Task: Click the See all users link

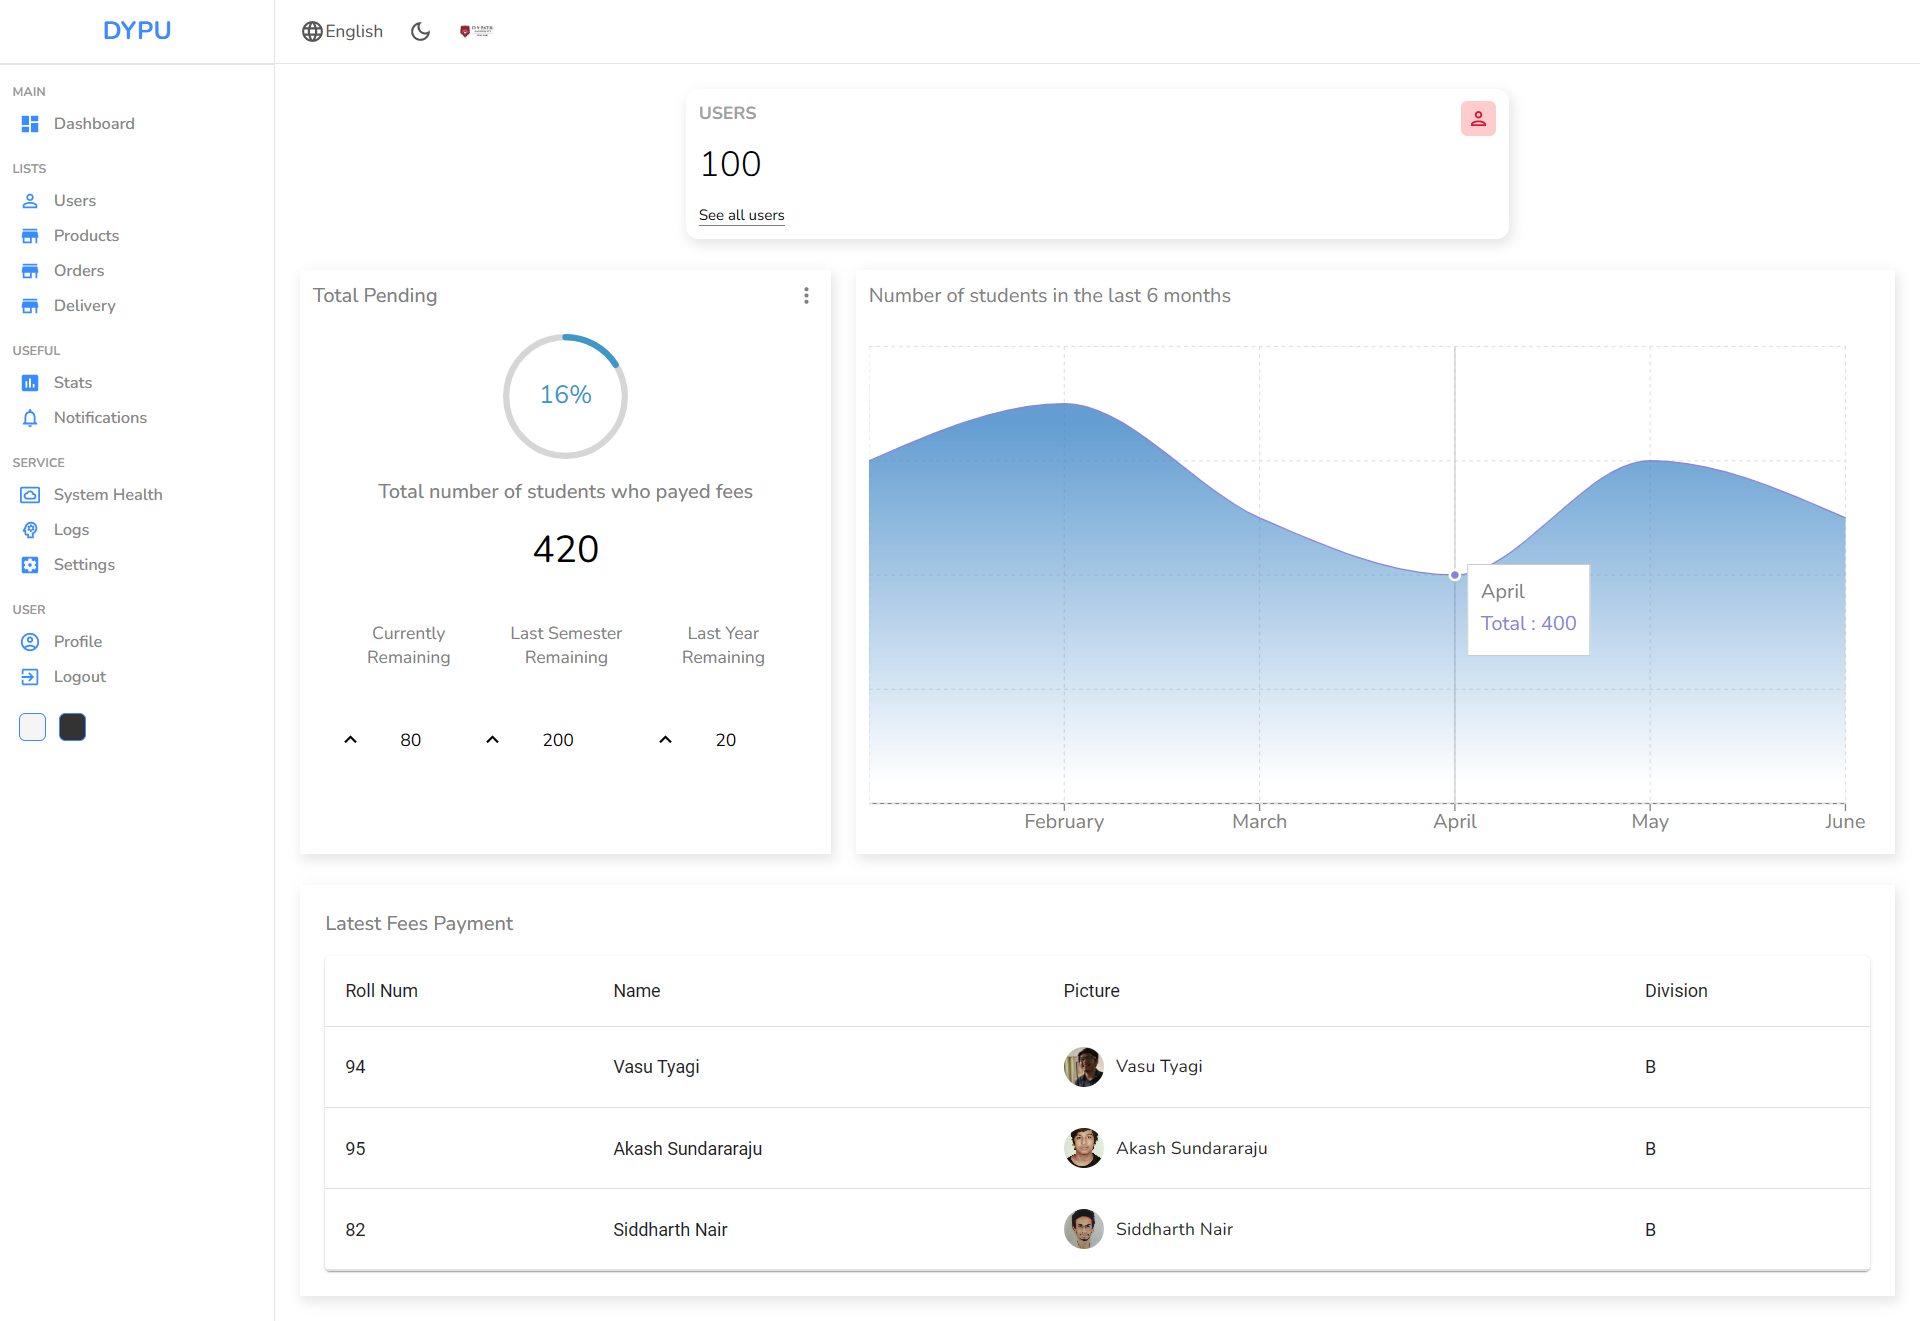Action: [x=741, y=215]
